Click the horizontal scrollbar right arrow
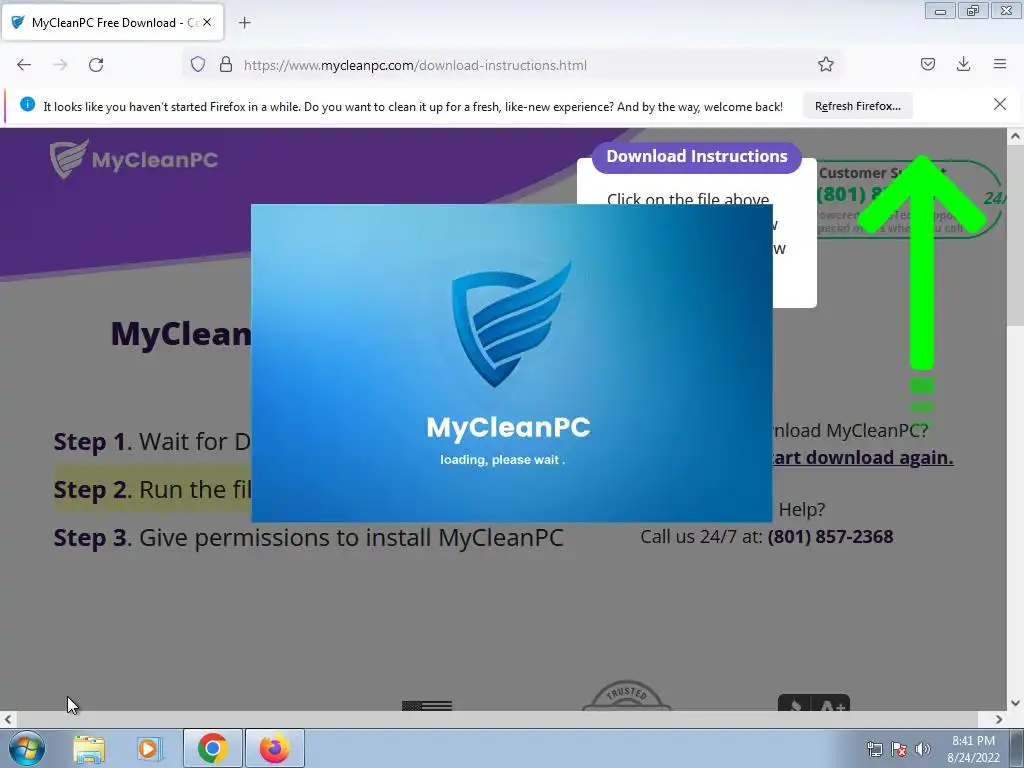The width and height of the screenshot is (1024, 768). [999, 719]
